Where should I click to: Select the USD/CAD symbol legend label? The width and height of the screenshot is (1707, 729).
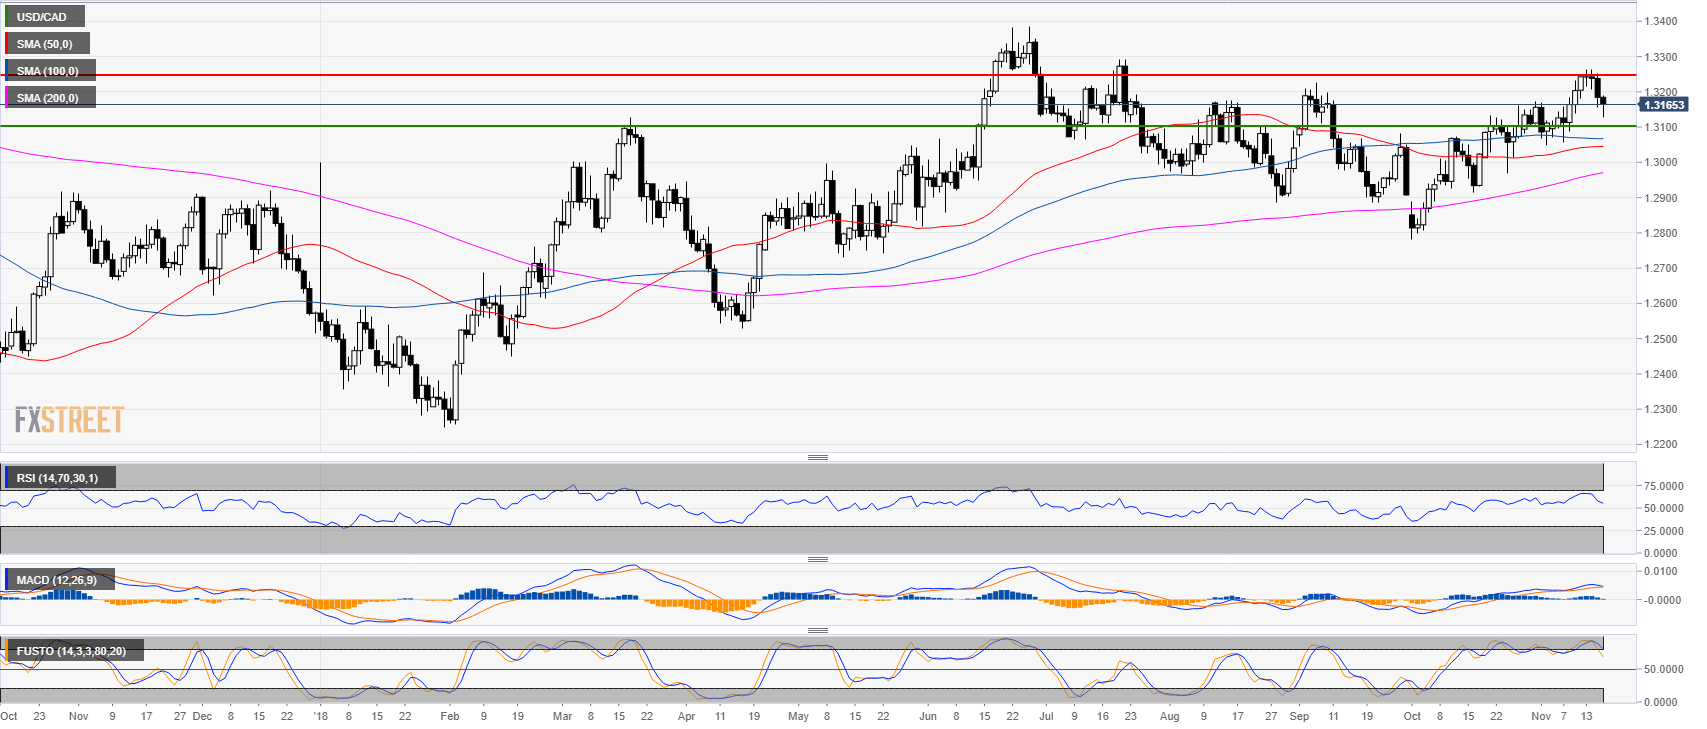42,17
